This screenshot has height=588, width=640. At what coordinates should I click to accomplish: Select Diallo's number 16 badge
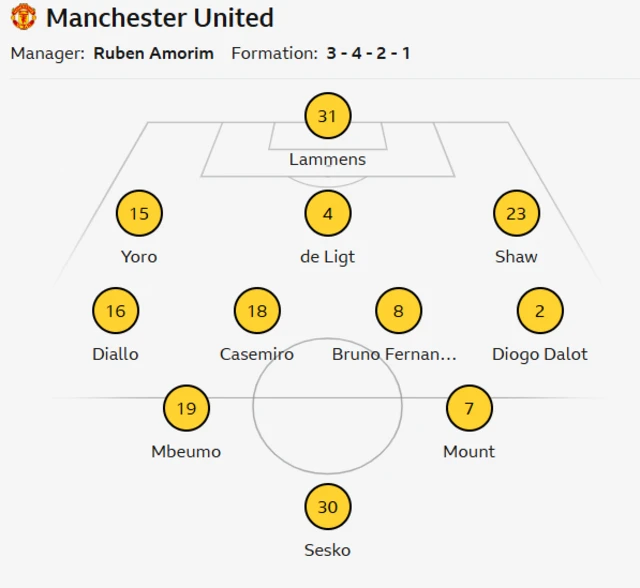(116, 311)
